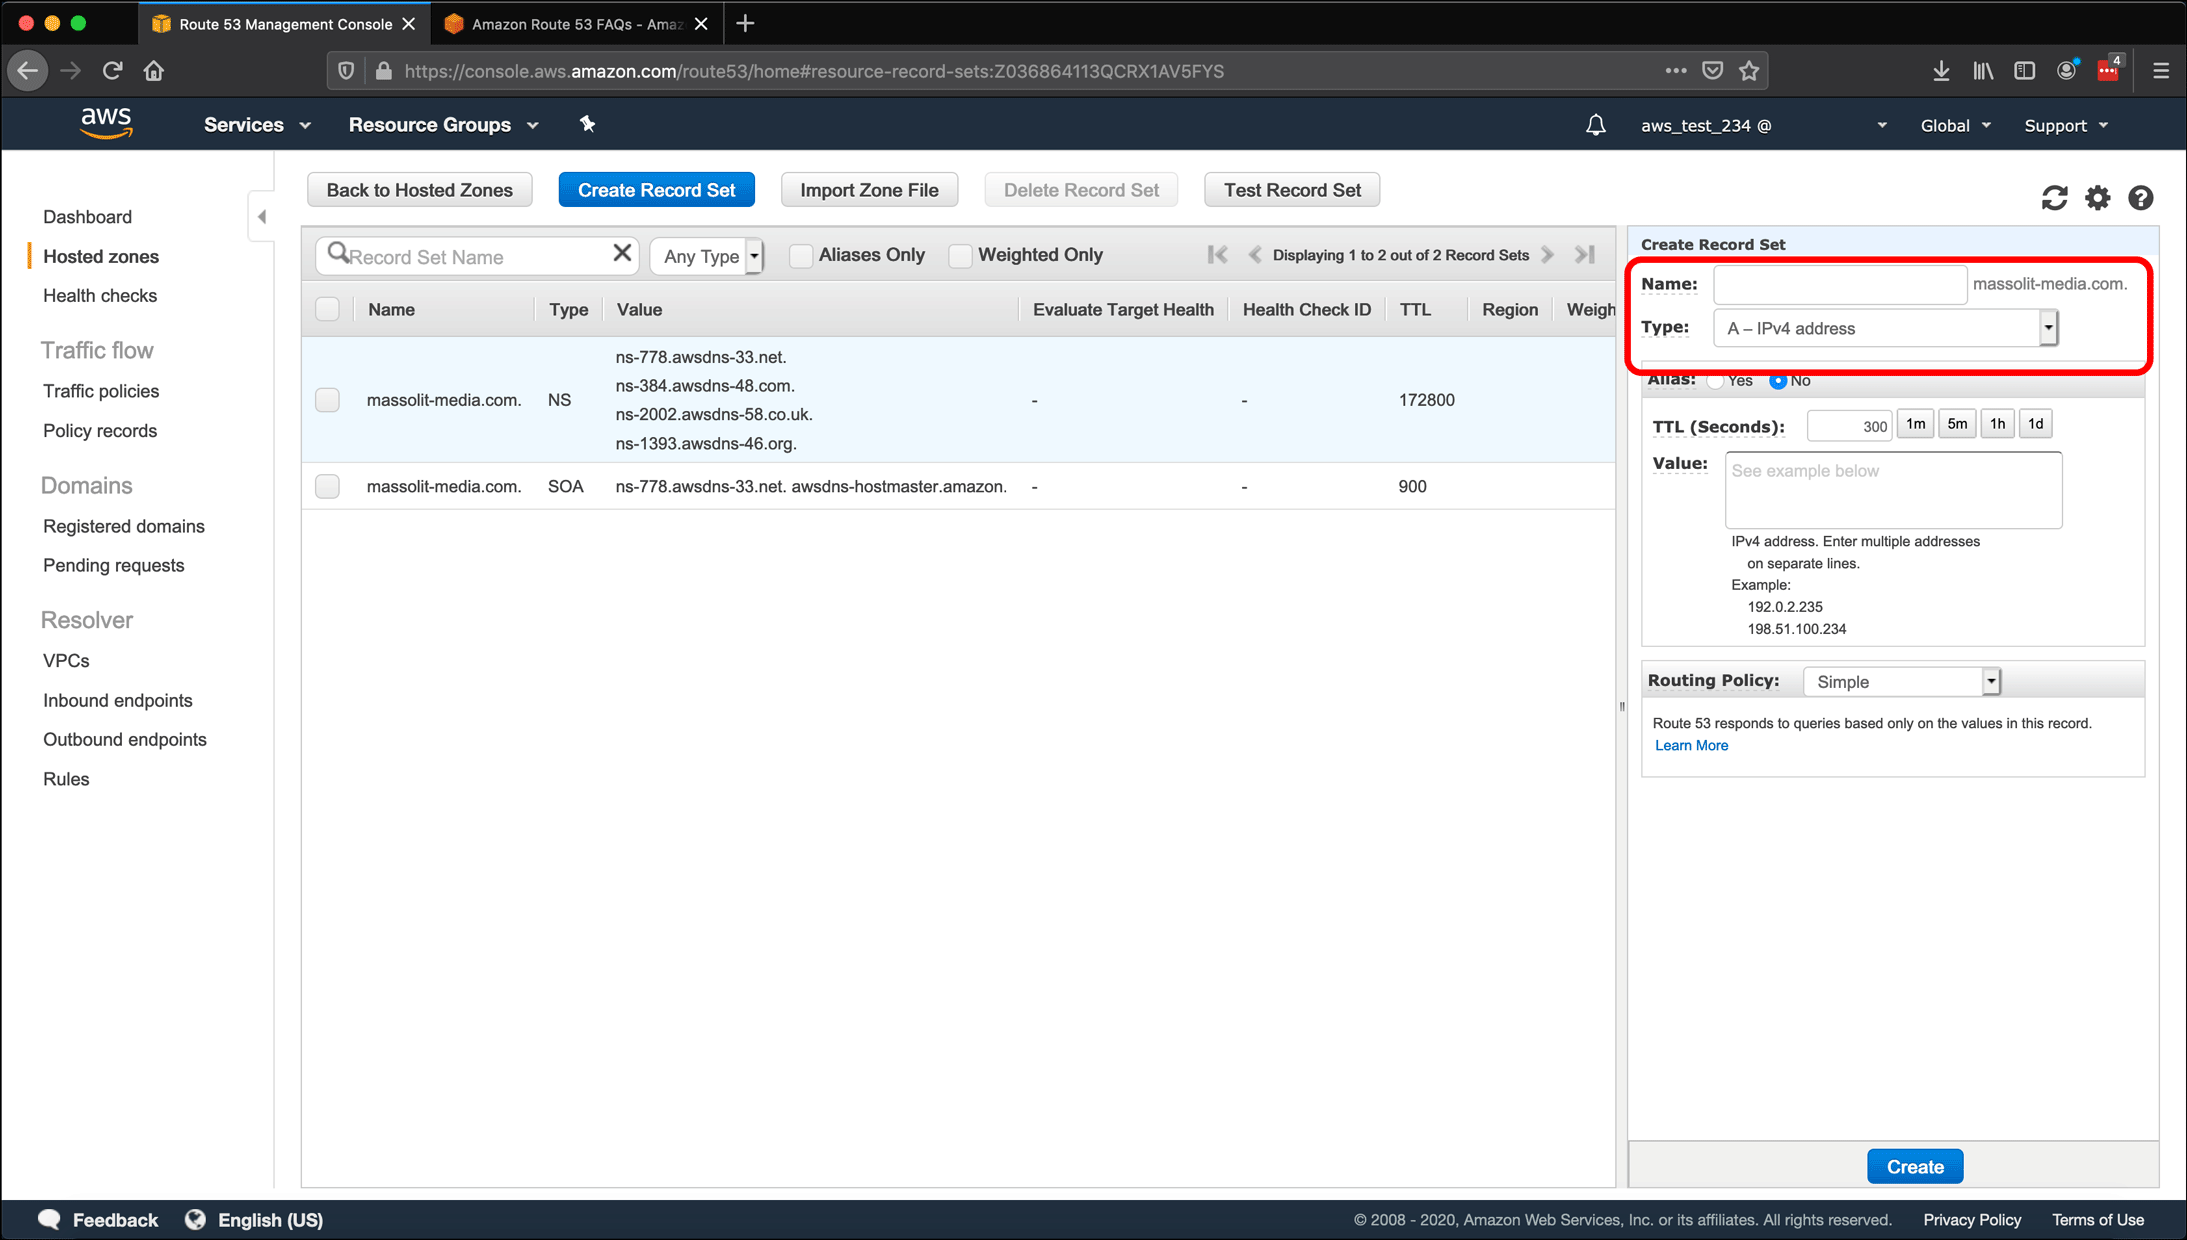Open Inbound endpoints in the sidebar
The width and height of the screenshot is (2187, 1240).
pyautogui.click(x=118, y=700)
